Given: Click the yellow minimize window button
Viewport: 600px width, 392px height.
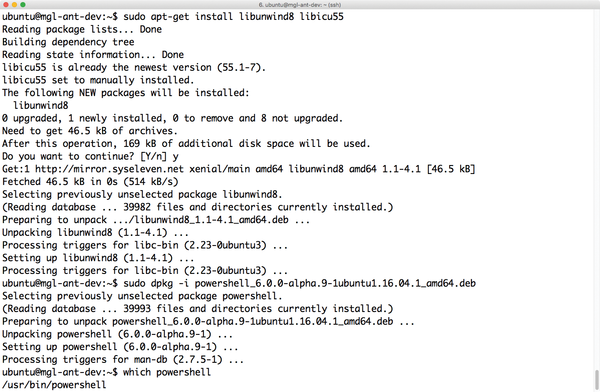Looking at the screenshot, I should pos(14,5).
